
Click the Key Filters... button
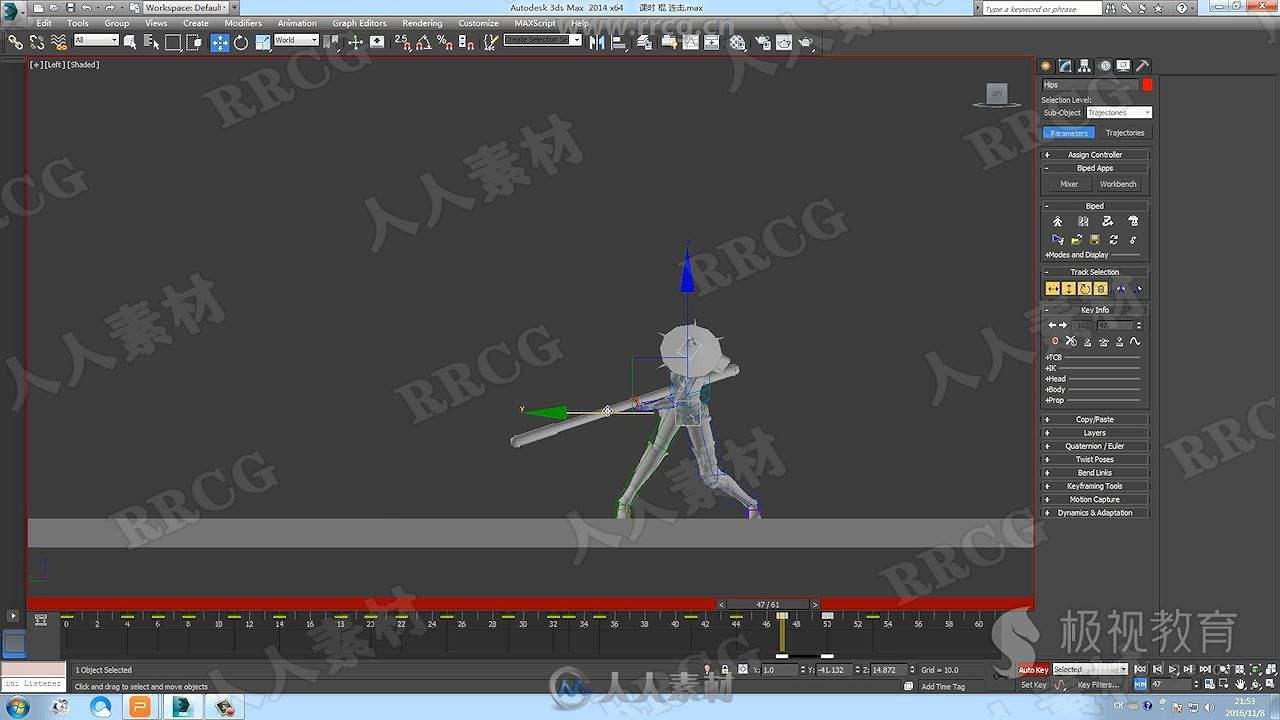1098,685
